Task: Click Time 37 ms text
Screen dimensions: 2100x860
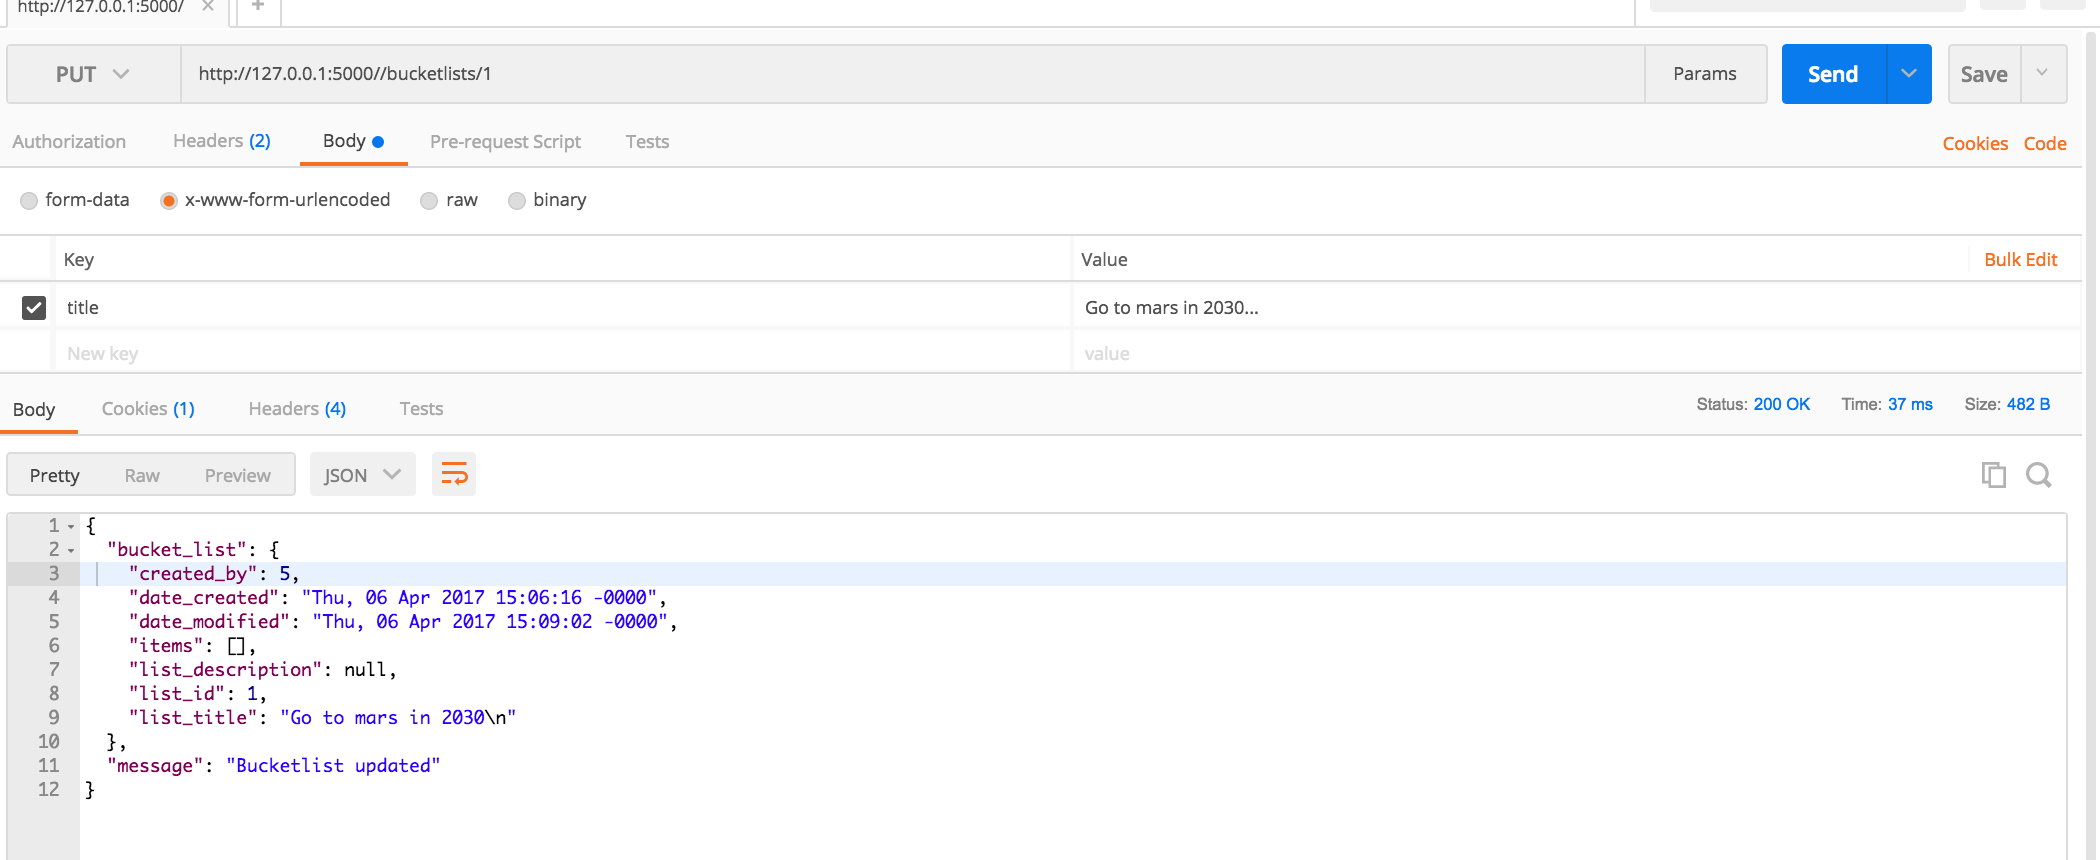Action: click(x=1887, y=404)
